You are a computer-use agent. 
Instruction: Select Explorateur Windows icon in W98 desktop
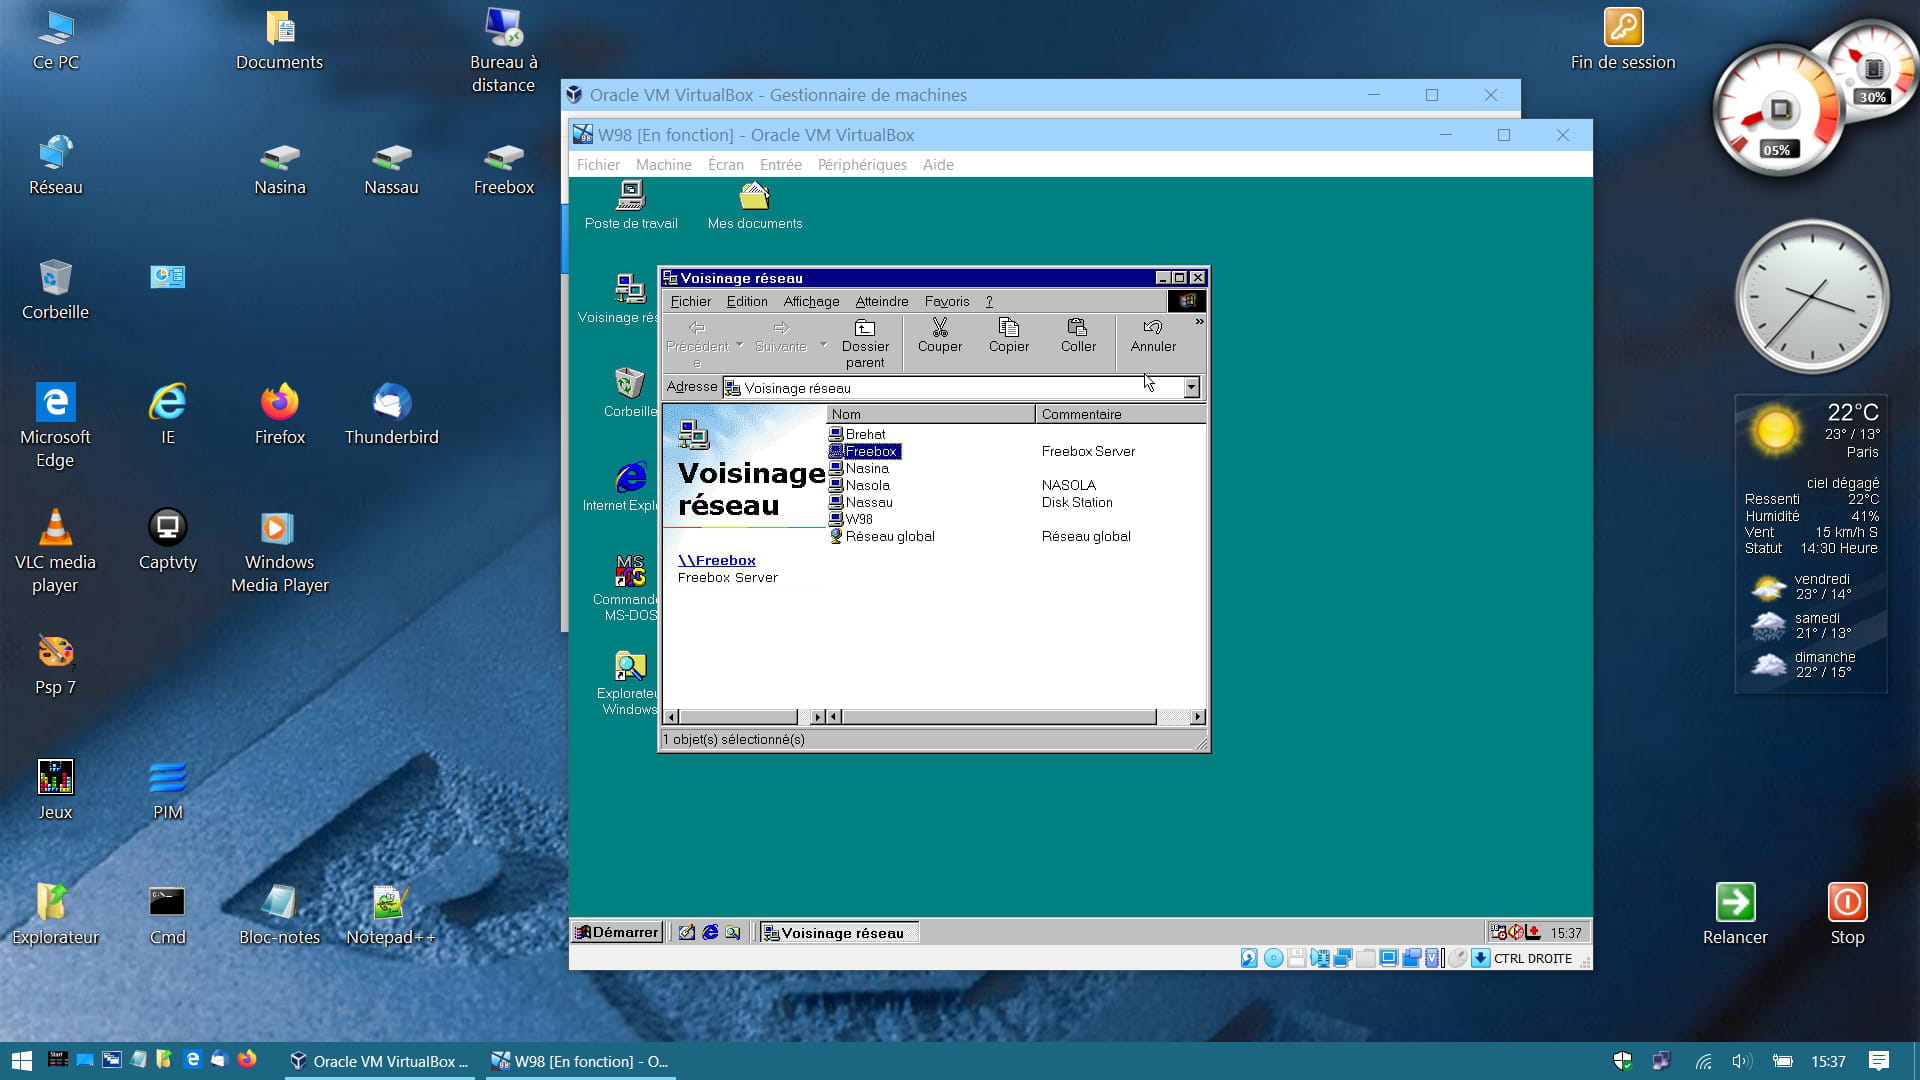[x=630, y=683]
